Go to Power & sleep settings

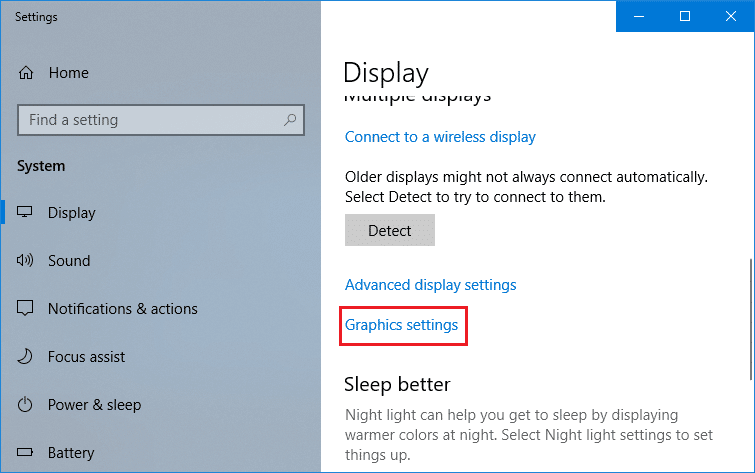[94, 405]
